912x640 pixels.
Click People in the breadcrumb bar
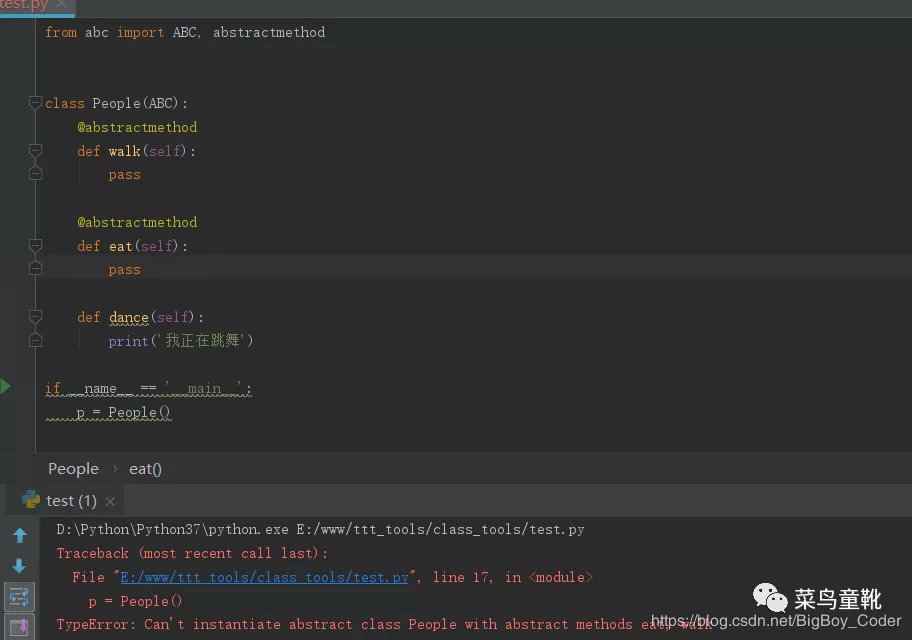(73, 469)
